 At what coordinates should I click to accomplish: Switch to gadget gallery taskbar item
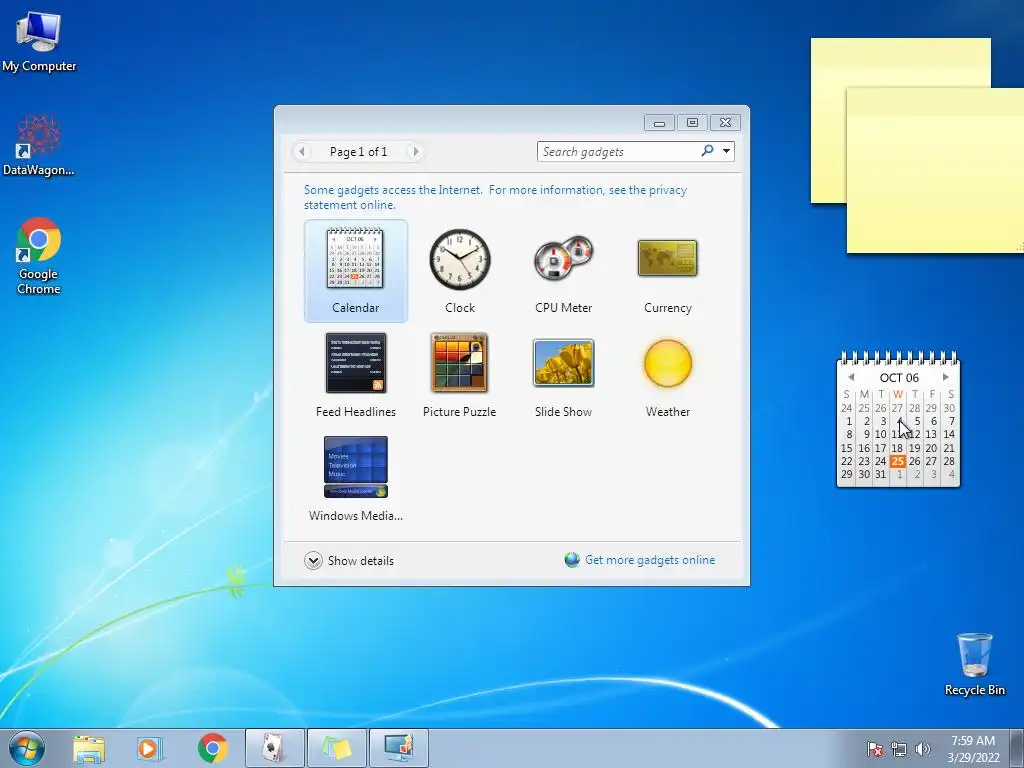[x=399, y=748]
